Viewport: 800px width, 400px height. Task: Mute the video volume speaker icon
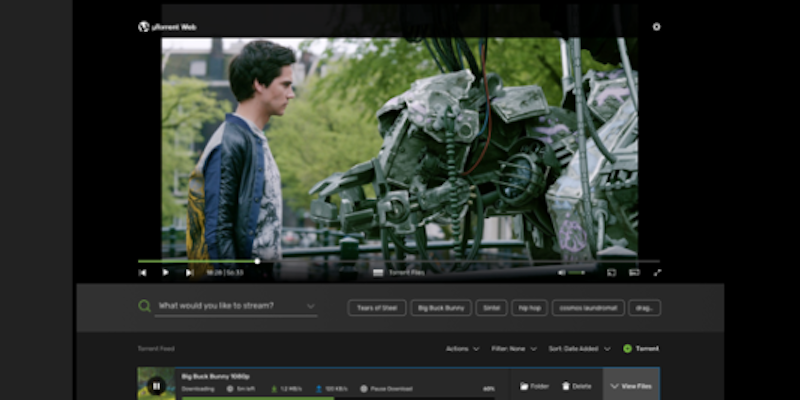[x=562, y=272]
